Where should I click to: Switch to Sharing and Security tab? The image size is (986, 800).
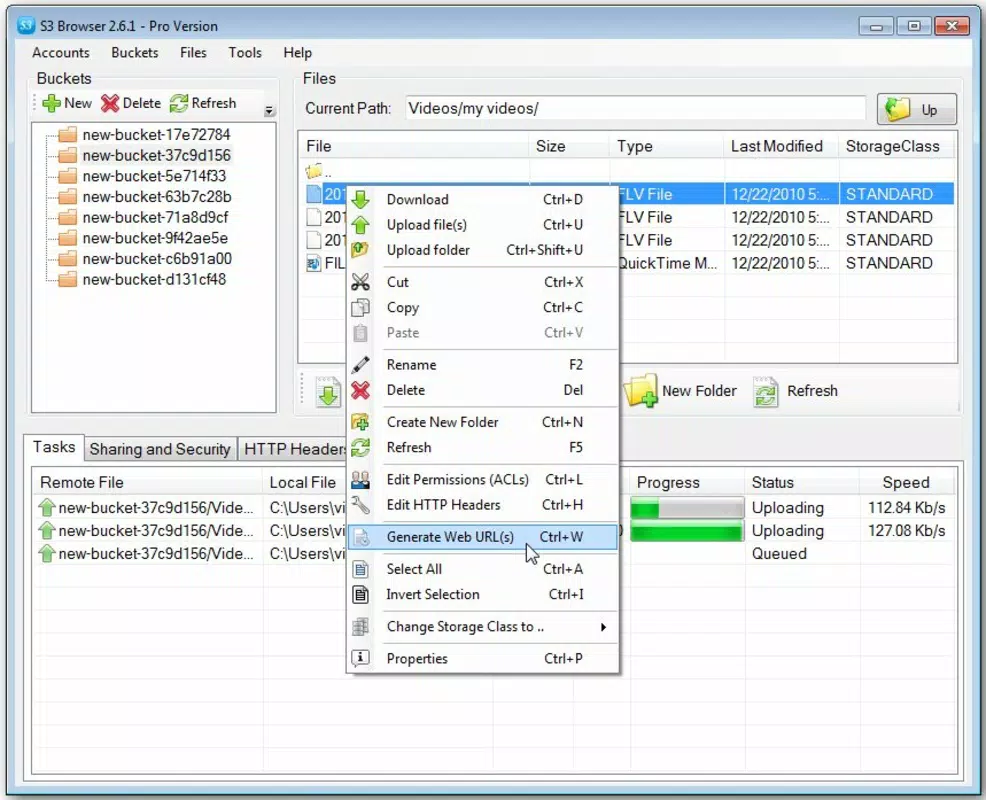pos(160,449)
